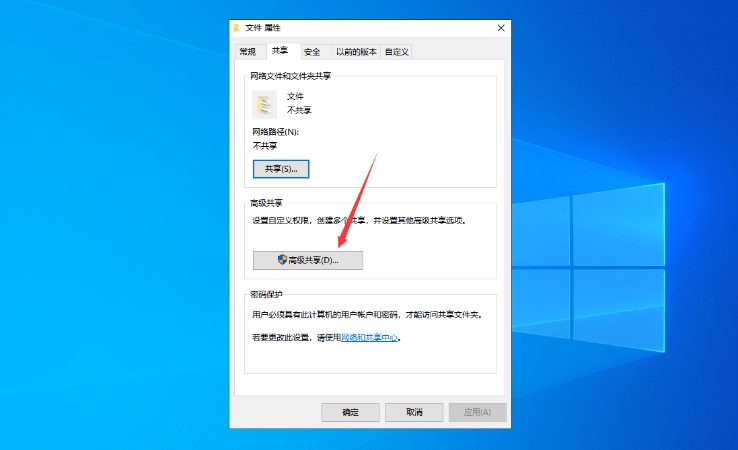Click the 文件 属性 title bar text
The height and width of the screenshot is (450, 738).
(x=263, y=28)
